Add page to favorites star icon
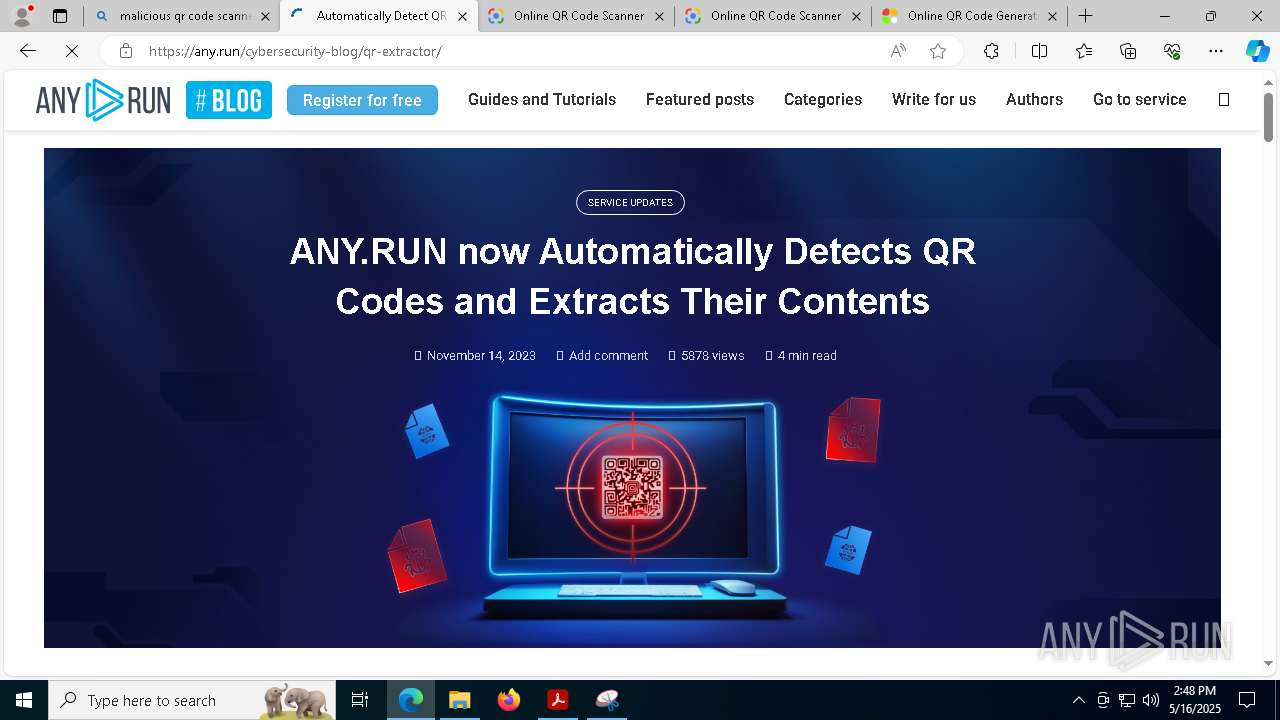This screenshot has height=720, width=1280. pyautogui.click(x=938, y=51)
